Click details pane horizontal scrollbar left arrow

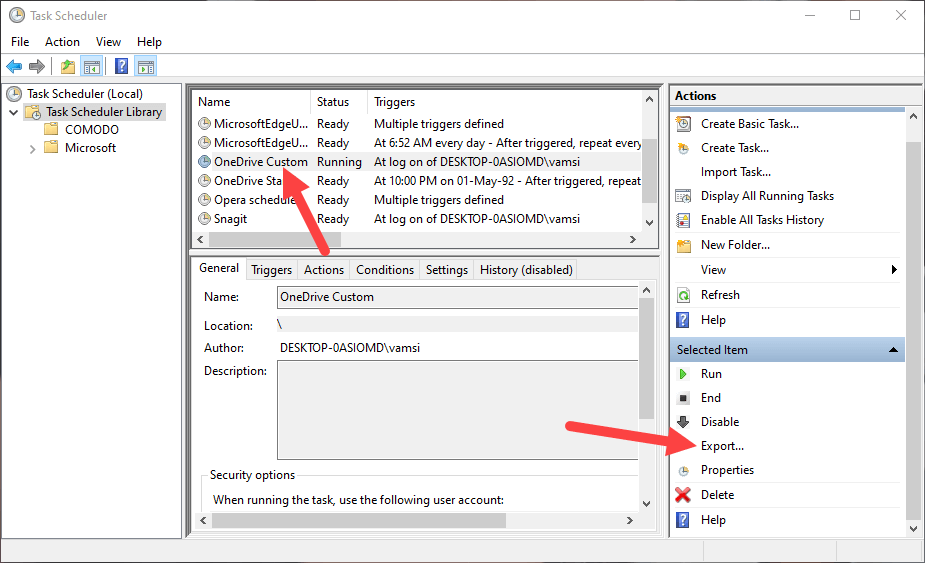pos(204,521)
